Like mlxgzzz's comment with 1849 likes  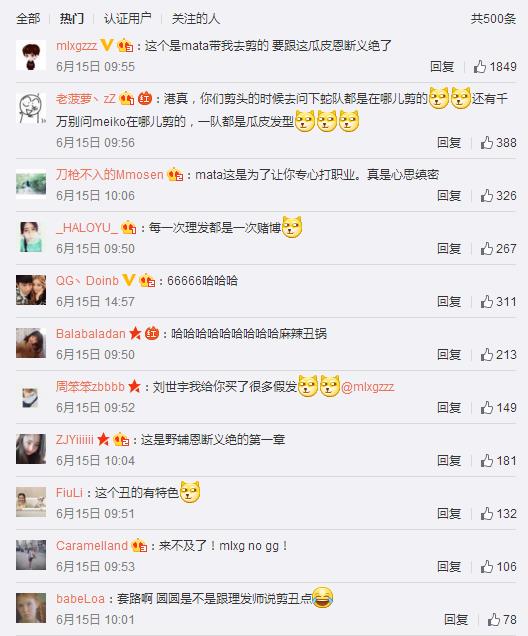(480, 66)
